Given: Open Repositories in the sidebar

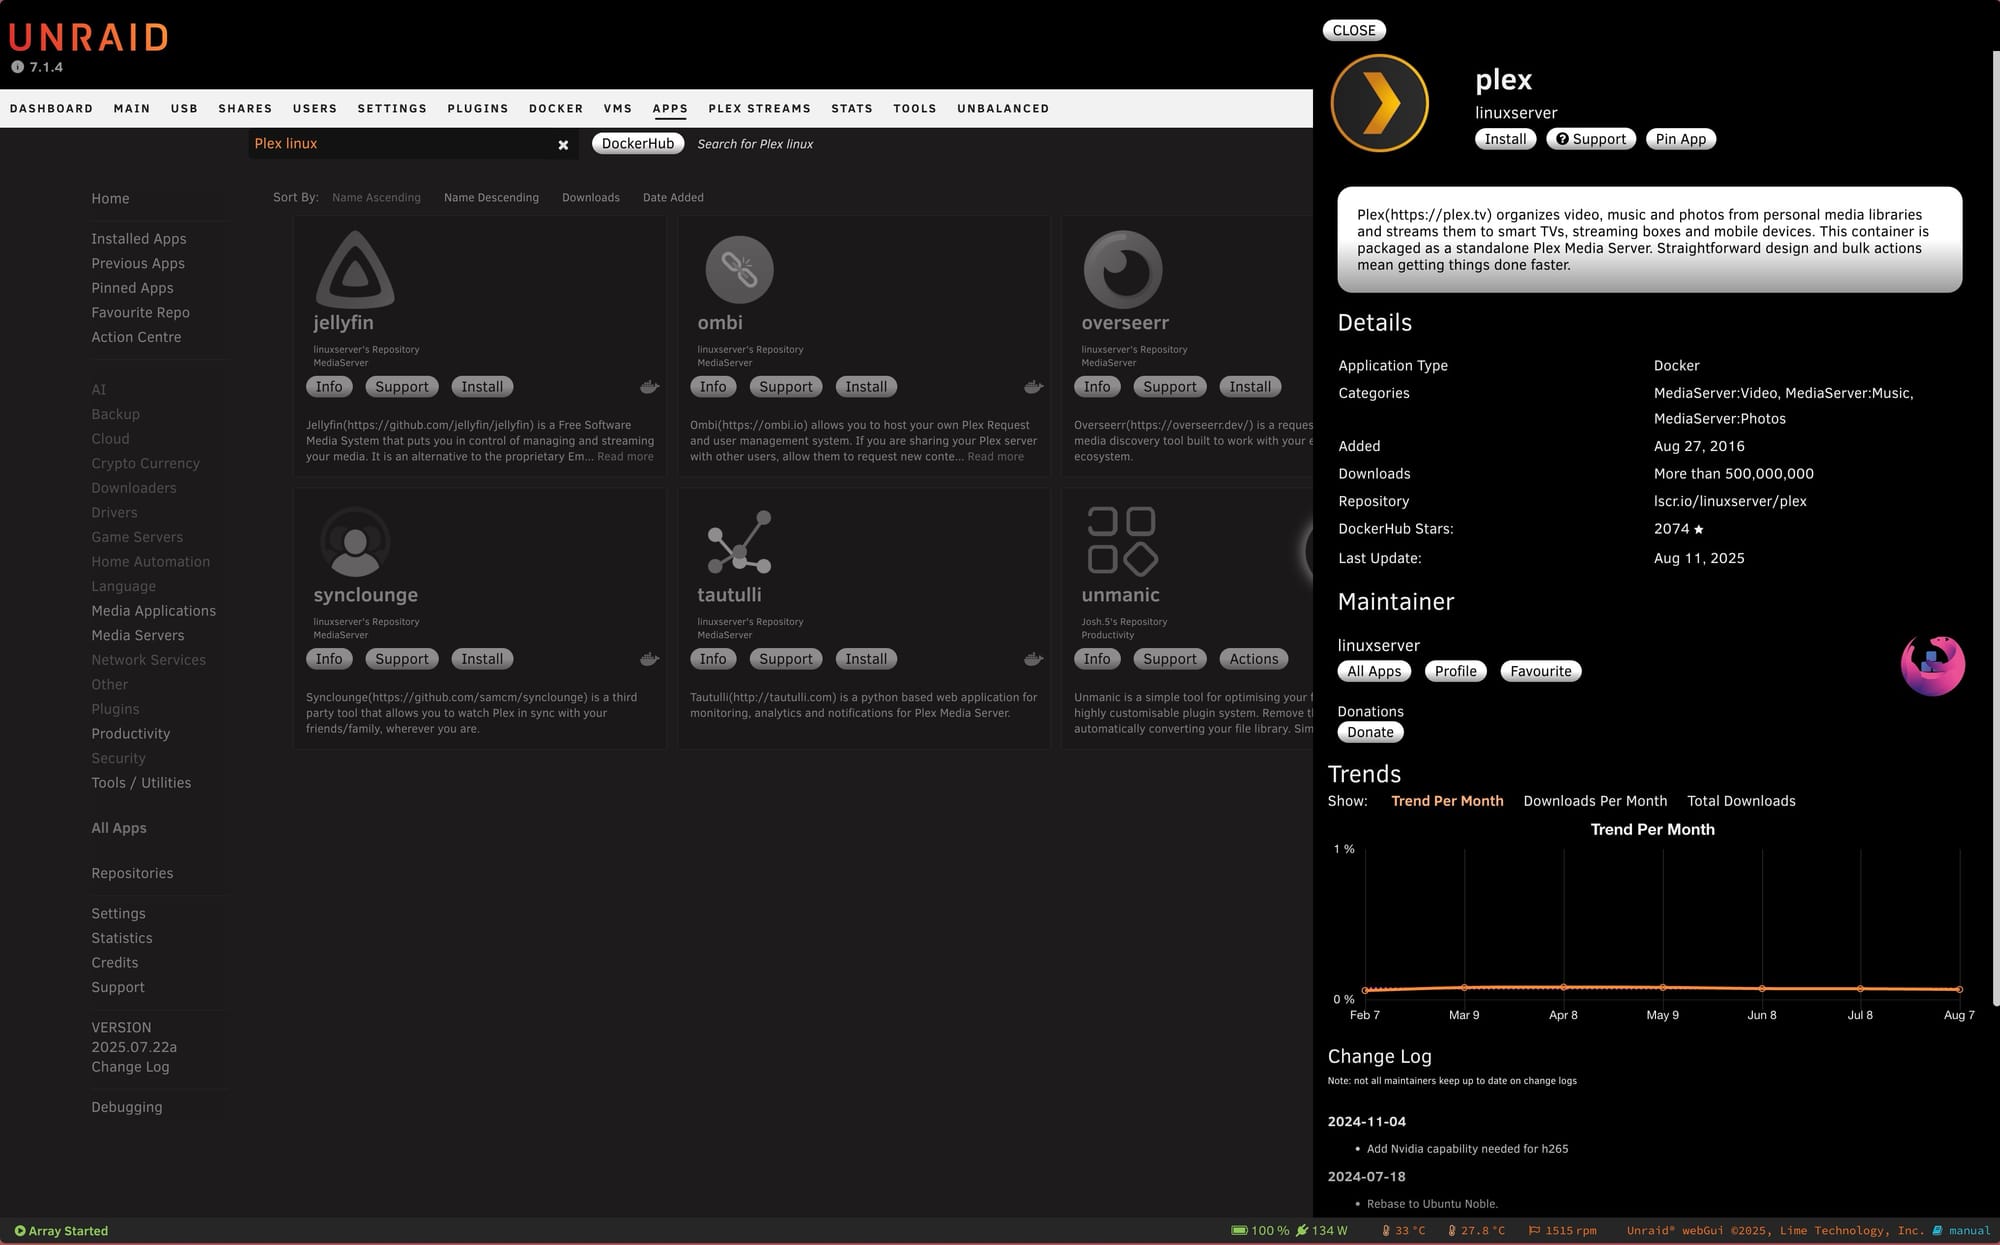Looking at the screenshot, I should pos(132,873).
